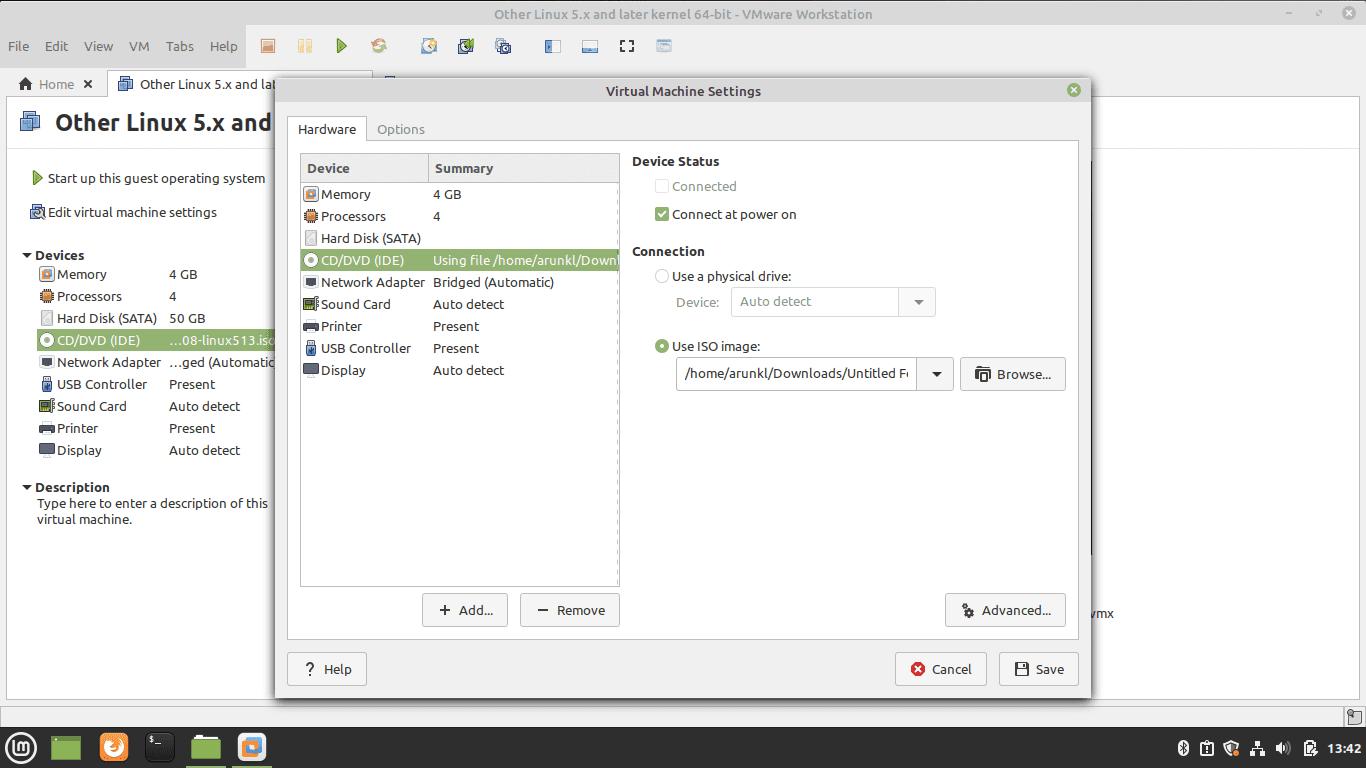Select the highlighted CD/DVD (IDE) row in settings list
Image resolution: width=1366 pixels, height=768 pixels.
click(459, 260)
